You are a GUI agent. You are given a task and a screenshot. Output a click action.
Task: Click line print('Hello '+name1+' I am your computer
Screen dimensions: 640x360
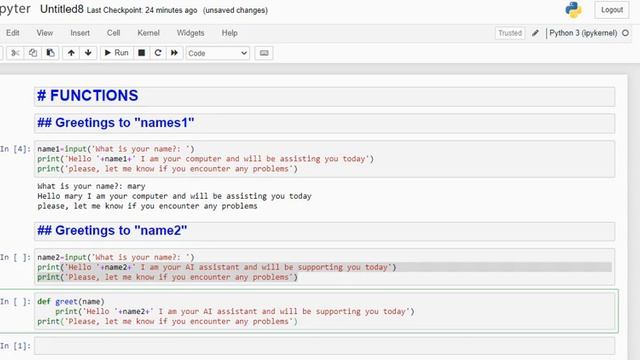coord(205,159)
